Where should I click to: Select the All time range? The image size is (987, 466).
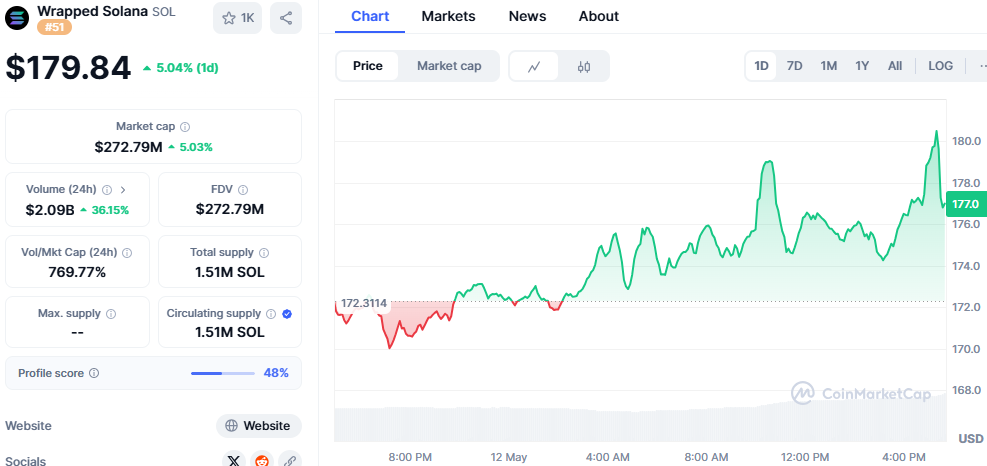point(894,66)
